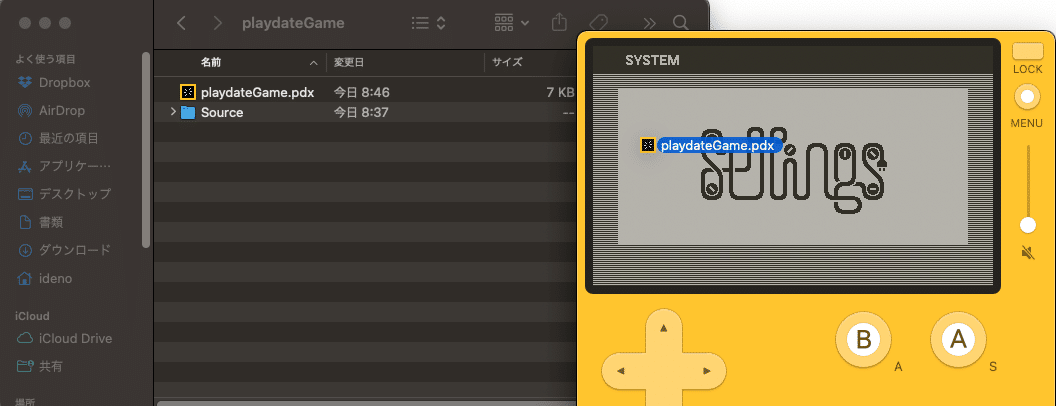The height and width of the screenshot is (406, 1056).
Task: Open Finder search
Action: [681, 23]
